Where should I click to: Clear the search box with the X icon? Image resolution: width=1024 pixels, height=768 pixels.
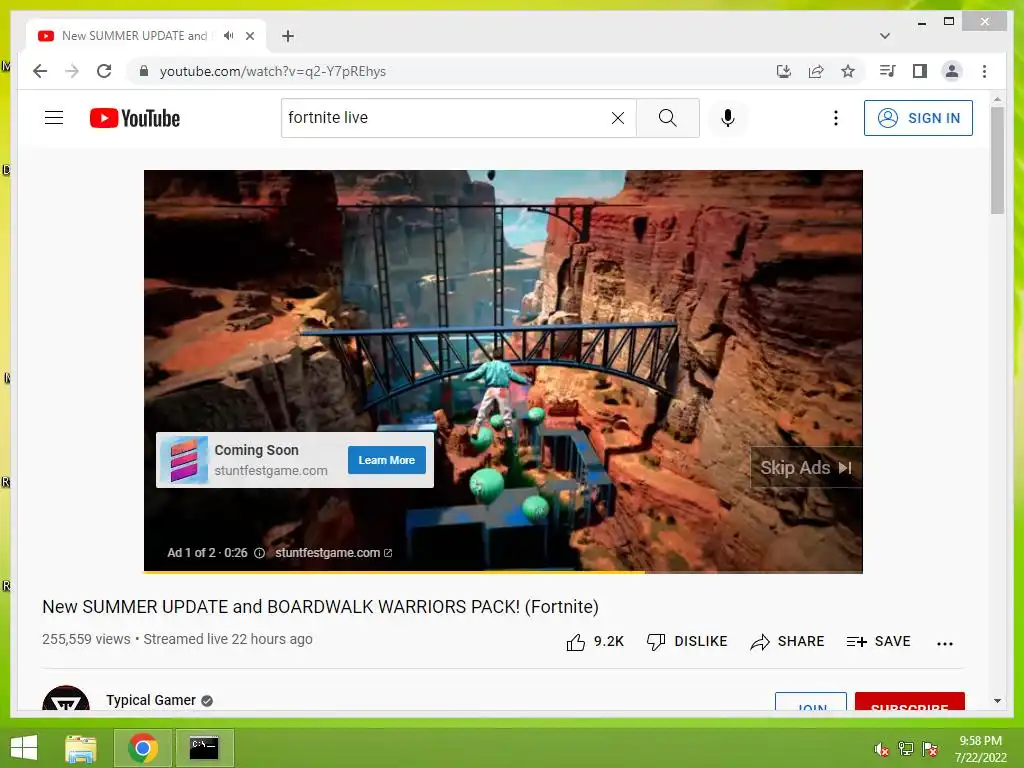point(617,118)
